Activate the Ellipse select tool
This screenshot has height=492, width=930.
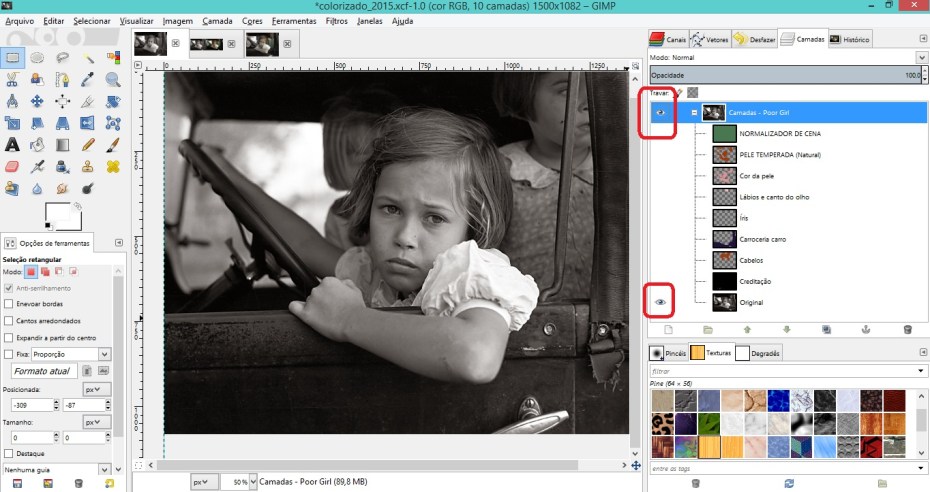coord(38,57)
